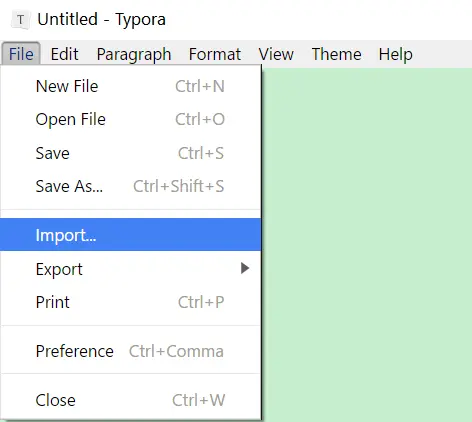
Task: Open Preference from the File menu
Action: 130,351
